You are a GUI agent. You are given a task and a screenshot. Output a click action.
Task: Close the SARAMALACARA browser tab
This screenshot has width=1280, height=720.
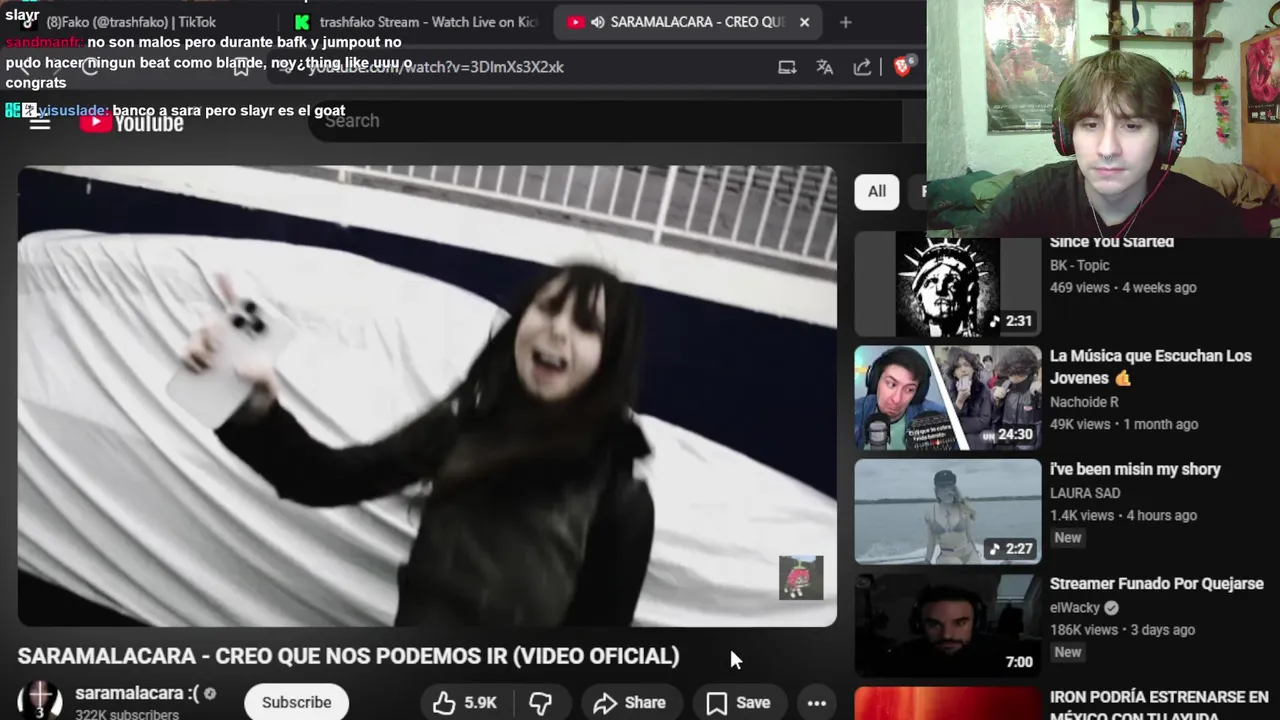click(804, 22)
